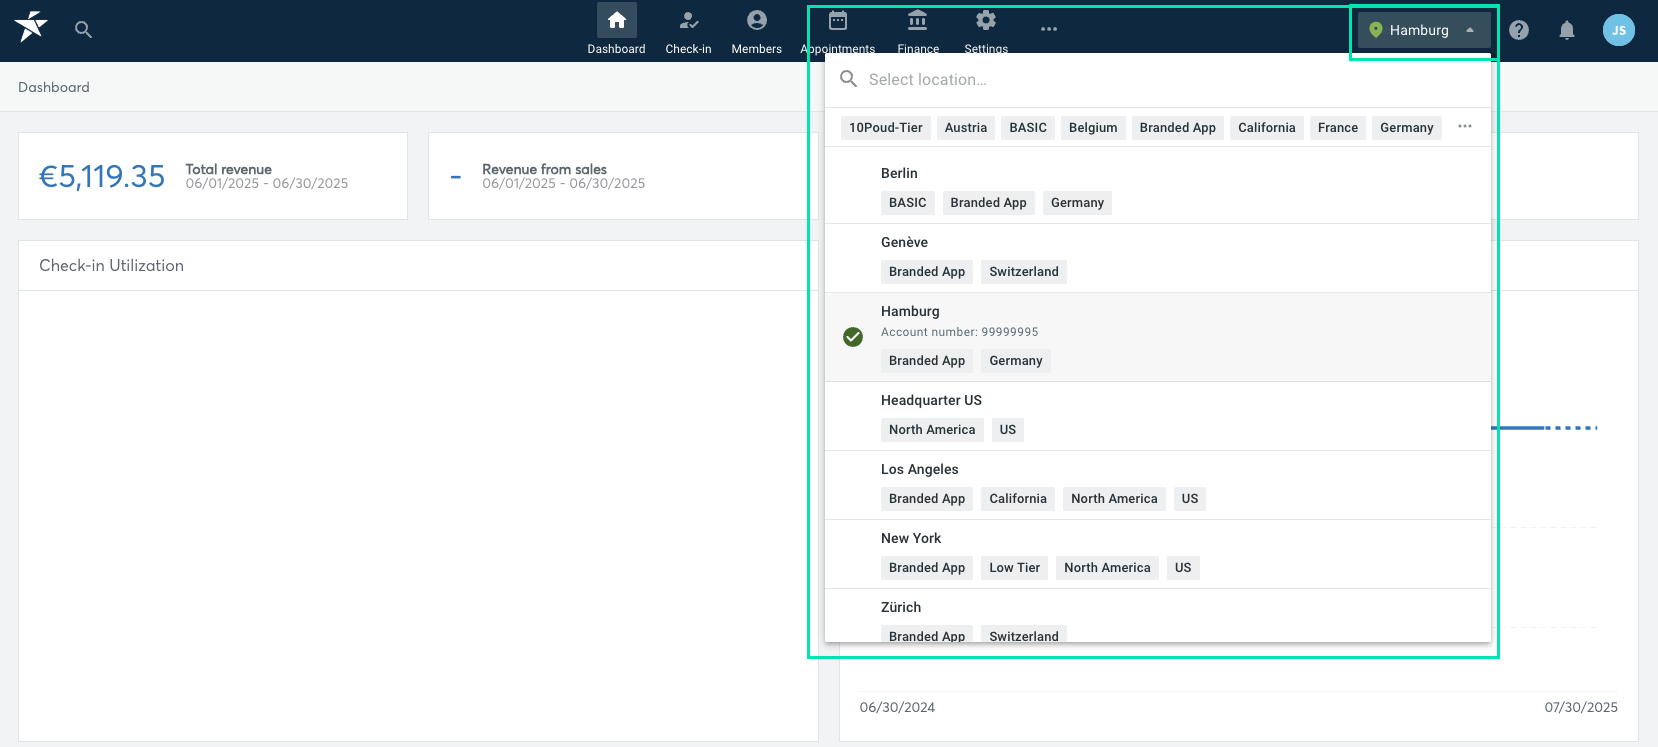
Task: Open Settings gear icon
Action: pos(986,20)
